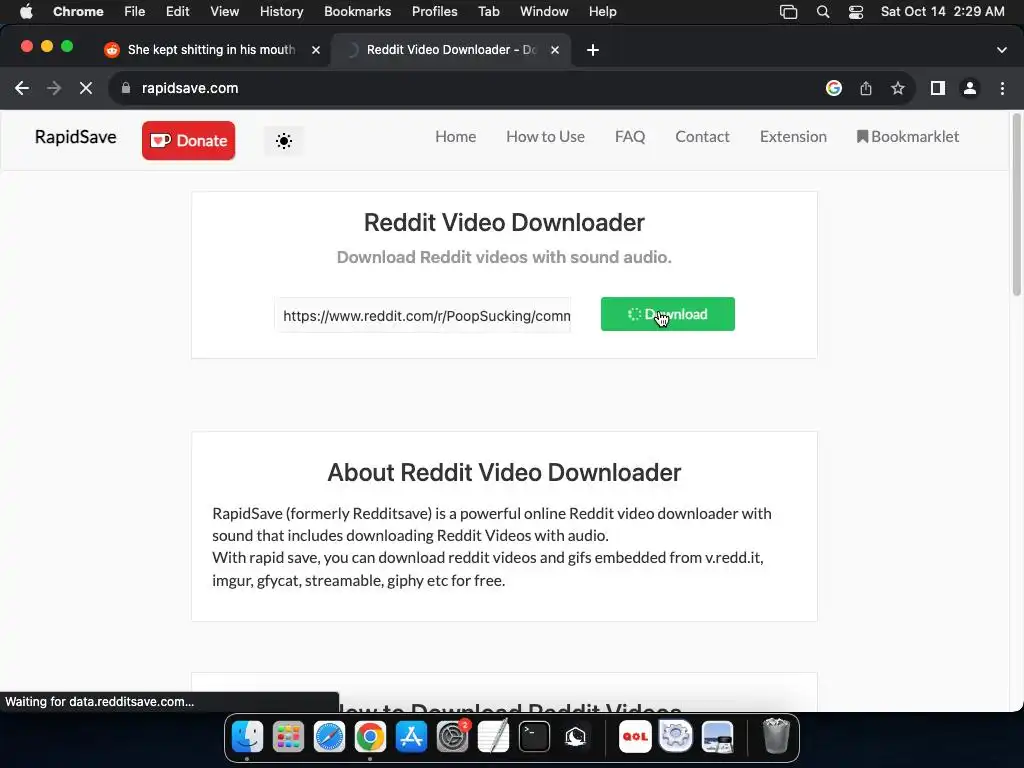Click the lock icon in address bar

[x=126, y=88]
